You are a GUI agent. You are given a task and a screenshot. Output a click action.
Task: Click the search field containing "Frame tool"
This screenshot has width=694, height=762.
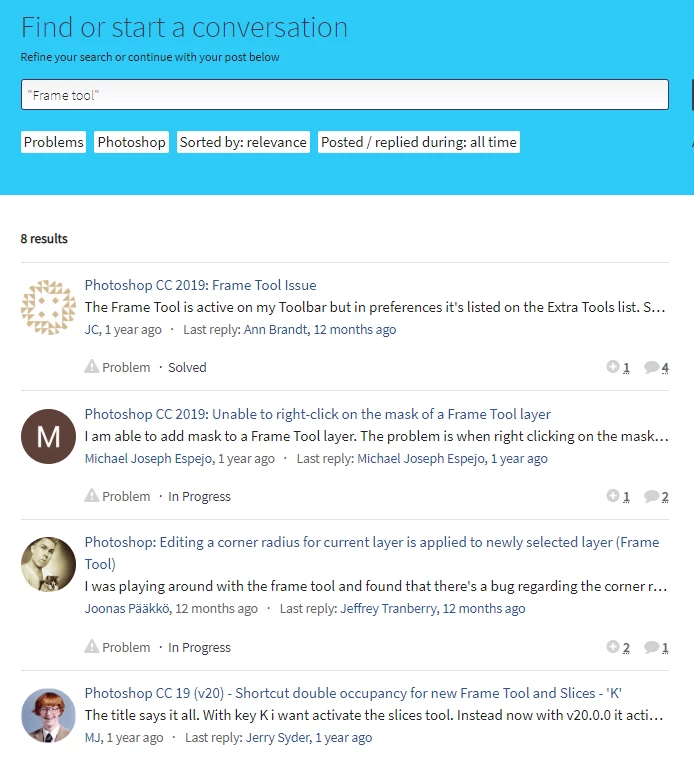(x=345, y=94)
